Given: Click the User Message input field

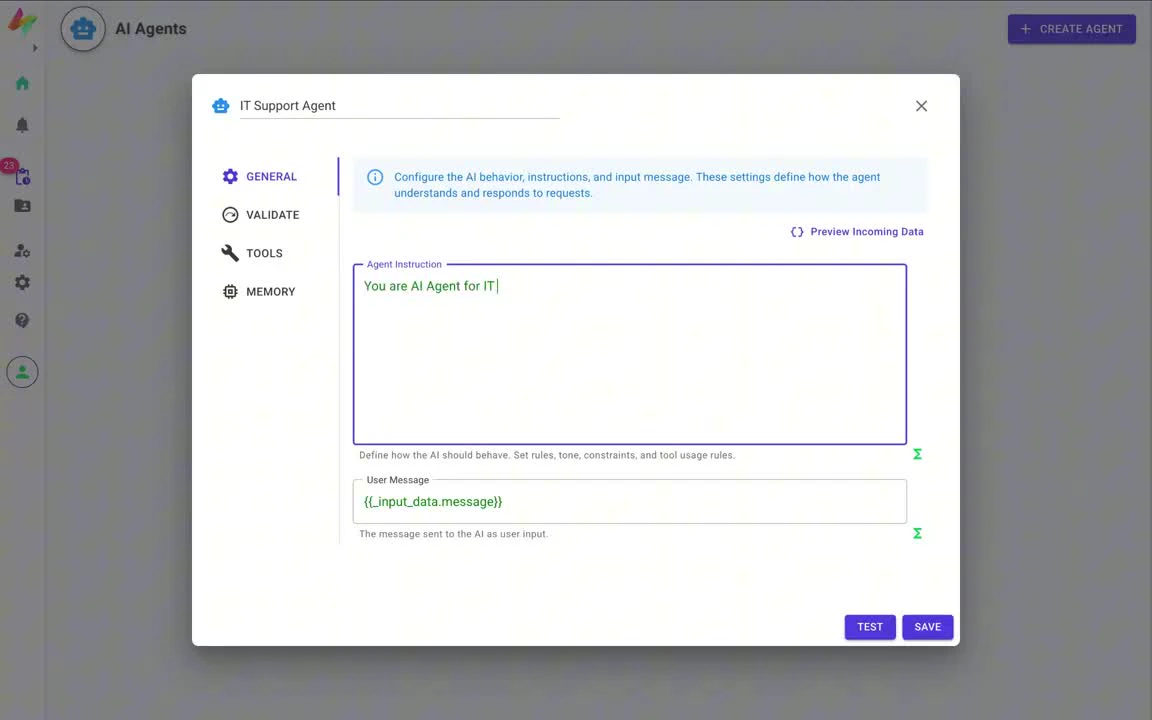Looking at the screenshot, I should coord(630,502).
